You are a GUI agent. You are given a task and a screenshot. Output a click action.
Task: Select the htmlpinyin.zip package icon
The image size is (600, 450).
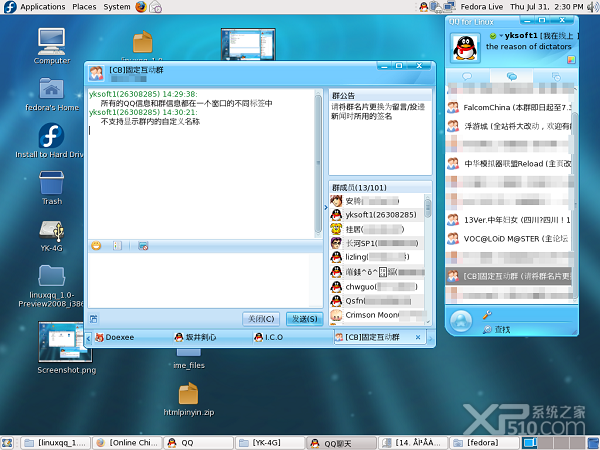click(x=189, y=399)
